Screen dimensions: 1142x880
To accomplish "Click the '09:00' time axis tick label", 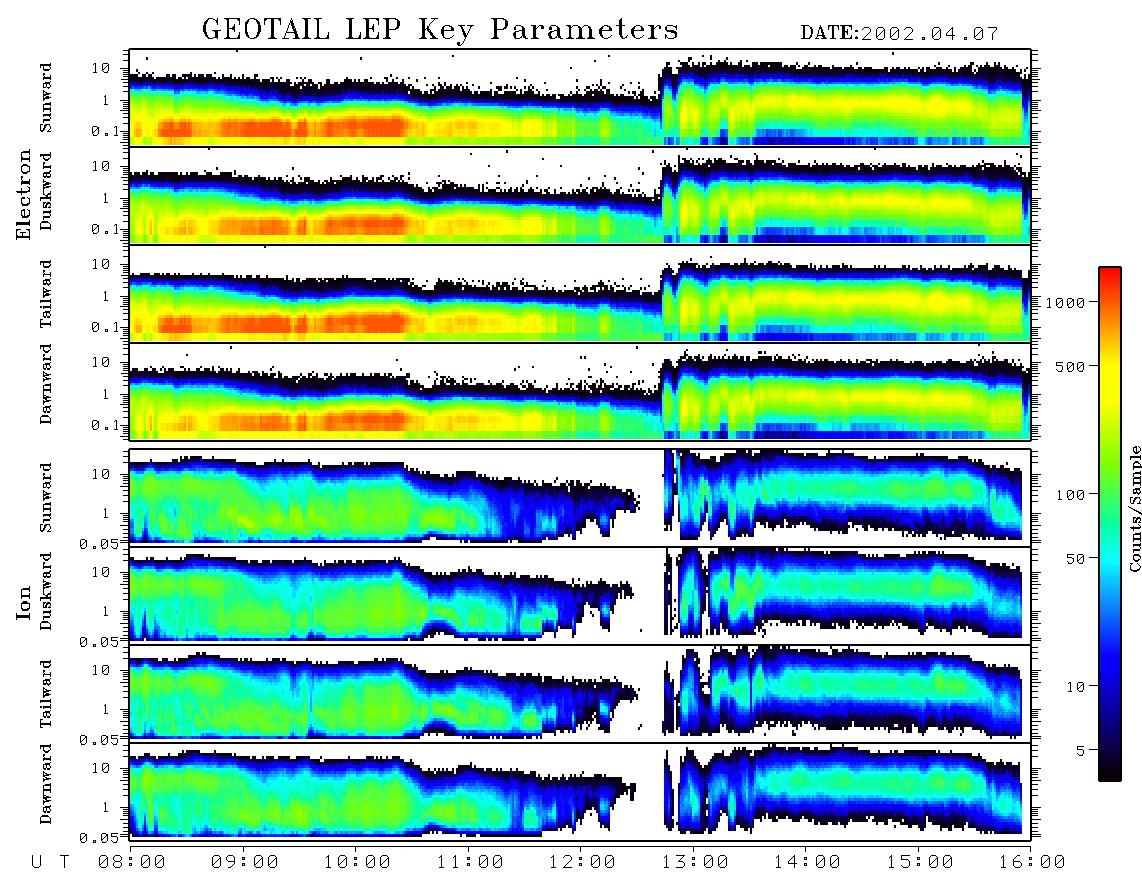I will tap(245, 862).
